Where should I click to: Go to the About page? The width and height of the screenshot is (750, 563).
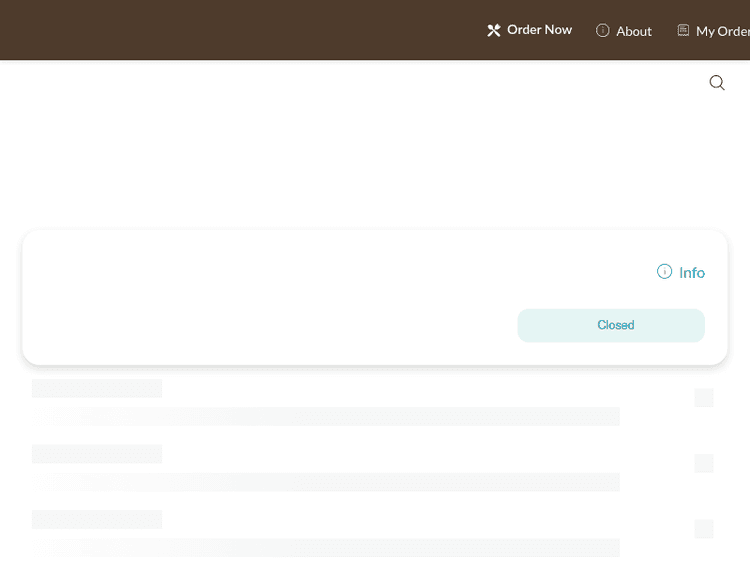click(x=634, y=31)
